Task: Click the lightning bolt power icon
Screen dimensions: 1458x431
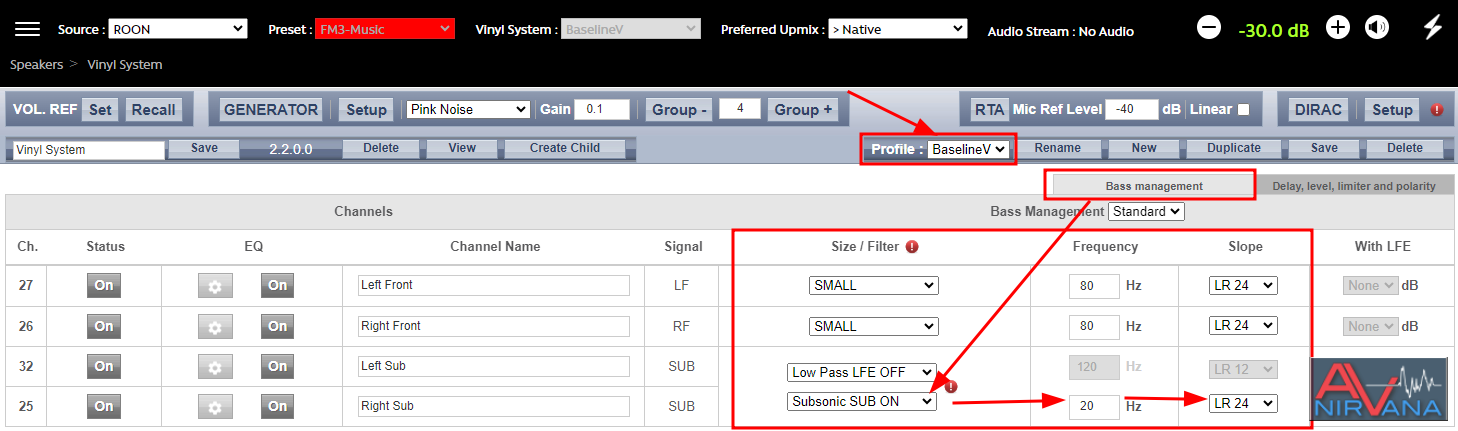Action: [x=1432, y=28]
